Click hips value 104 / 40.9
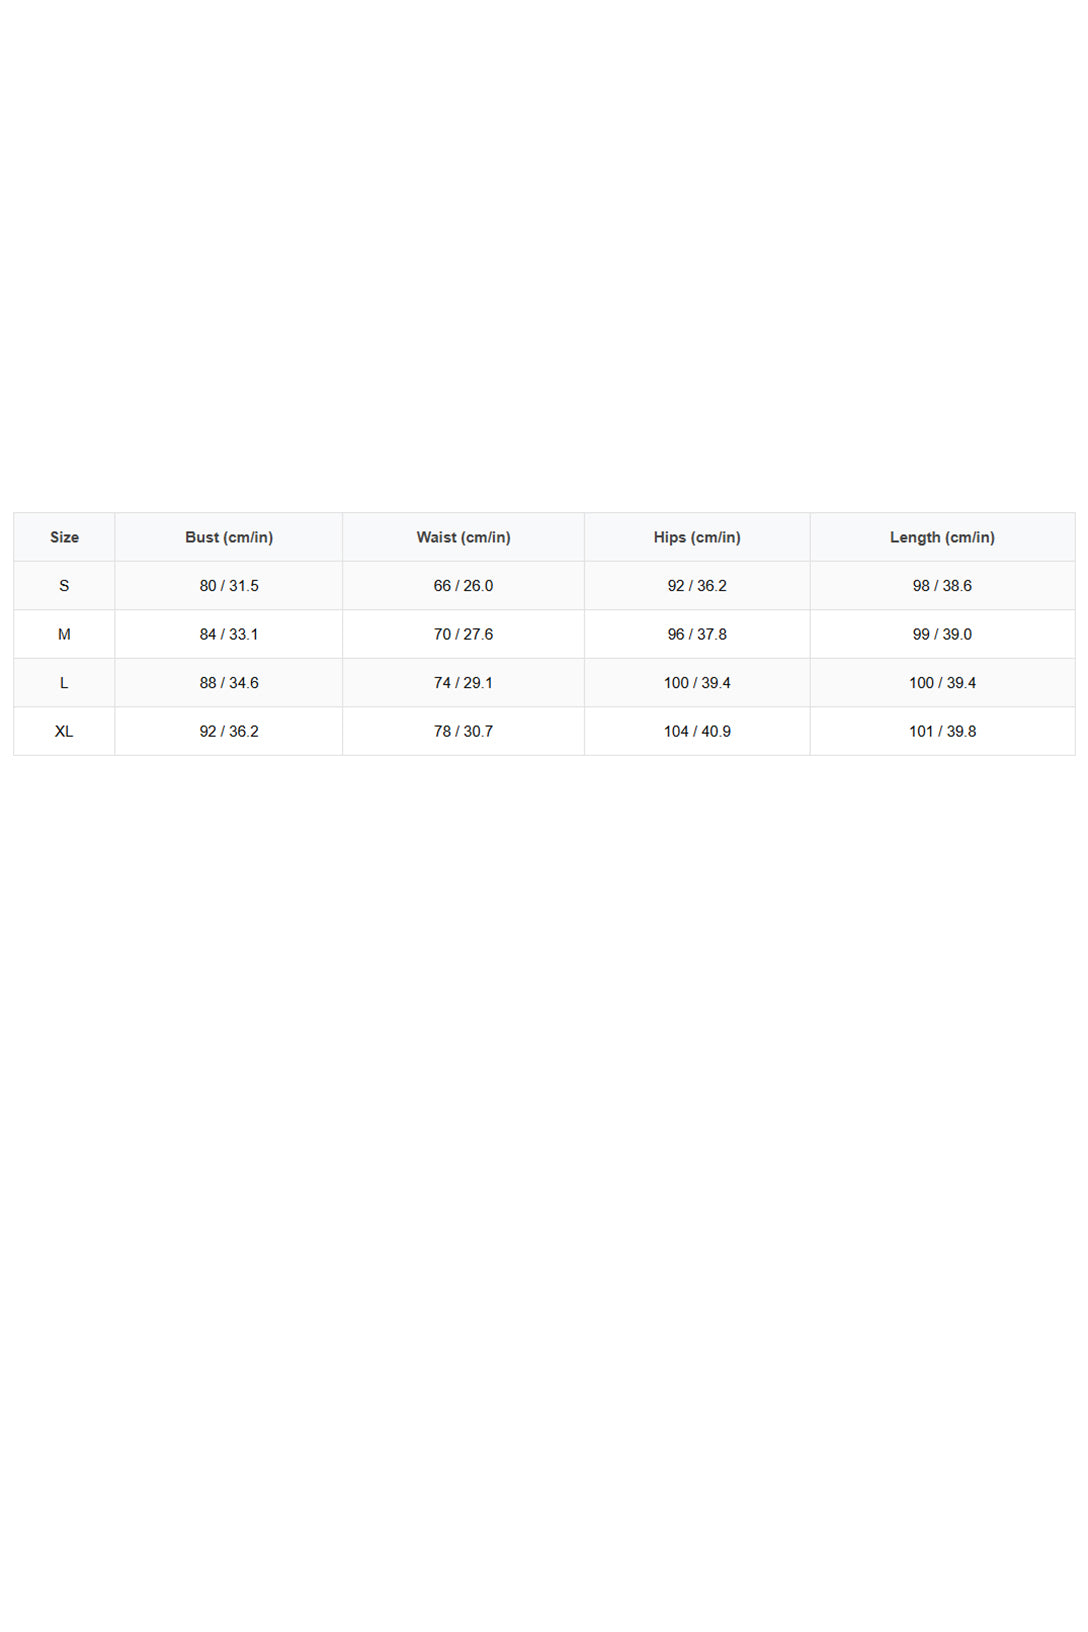The height and width of the screenshot is (1632, 1088). pos(697,731)
